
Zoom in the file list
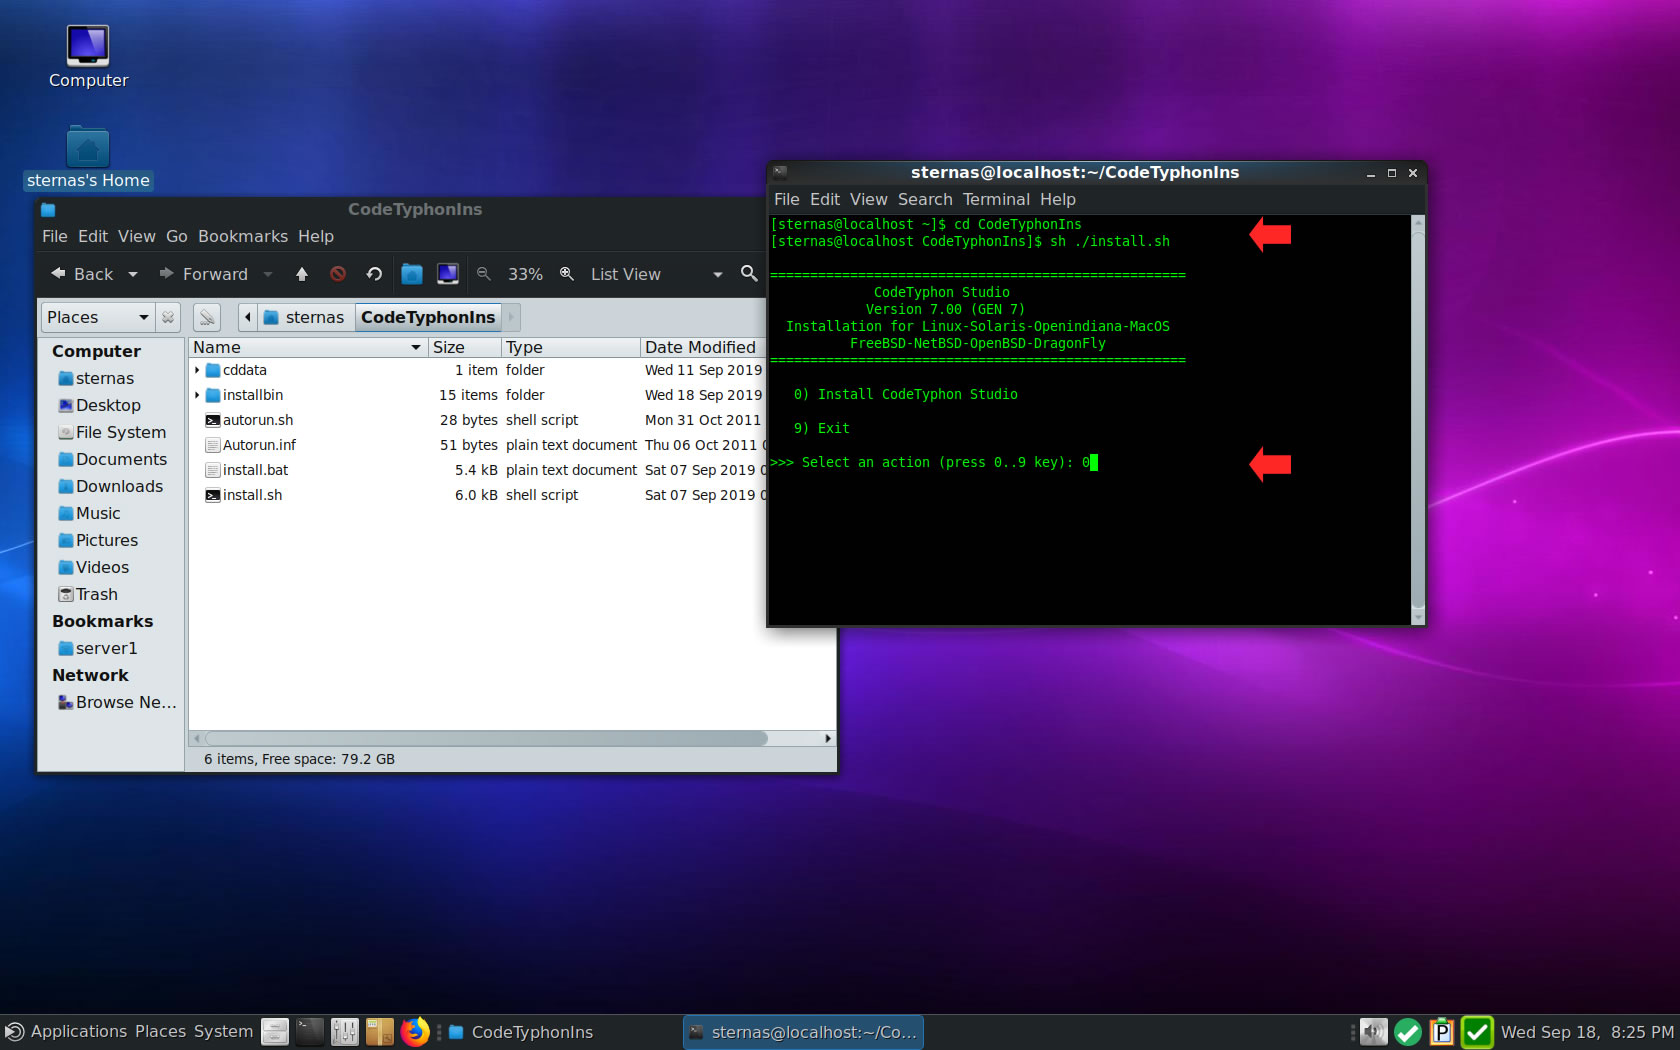tap(567, 274)
